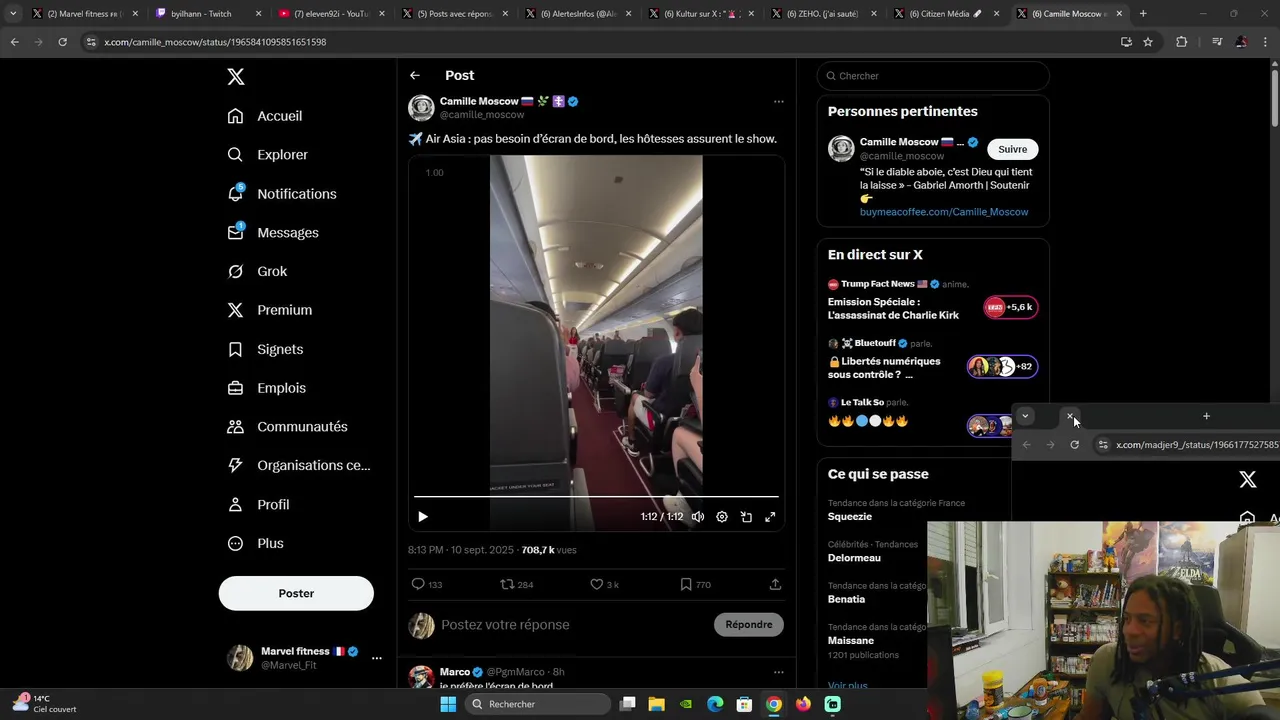The width and height of the screenshot is (1280, 720).
Task: Click the Poster button
Action: (296, 593)
